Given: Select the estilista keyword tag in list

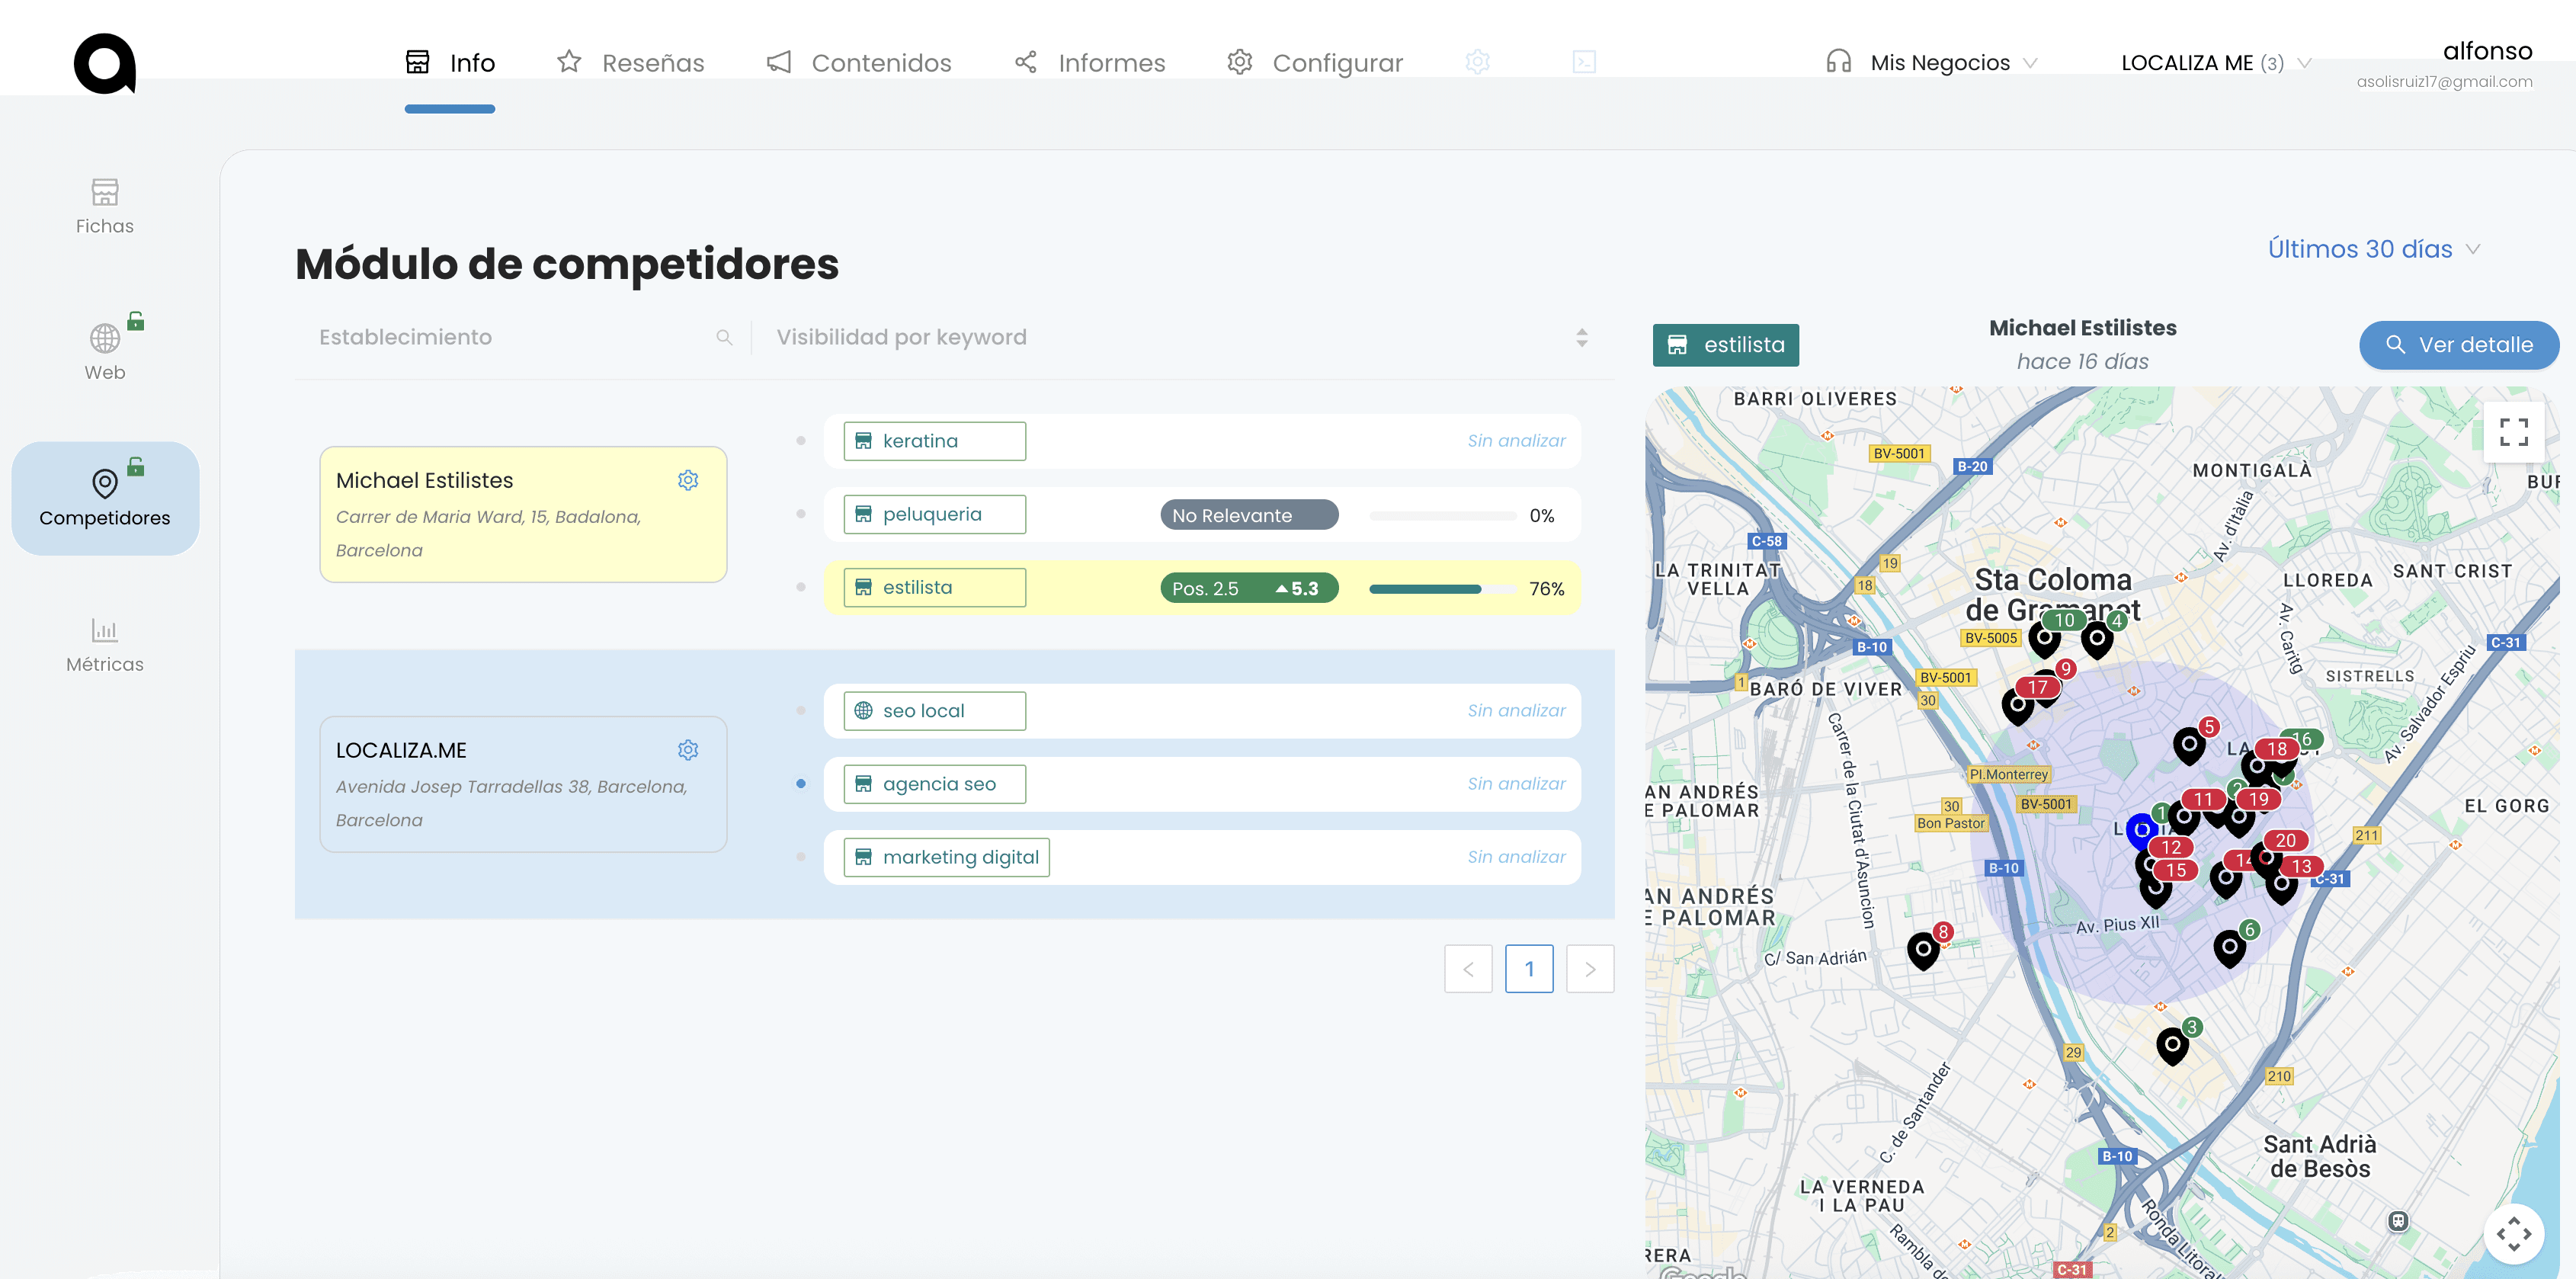Looking at the screenshot, I should coord(934,587).
